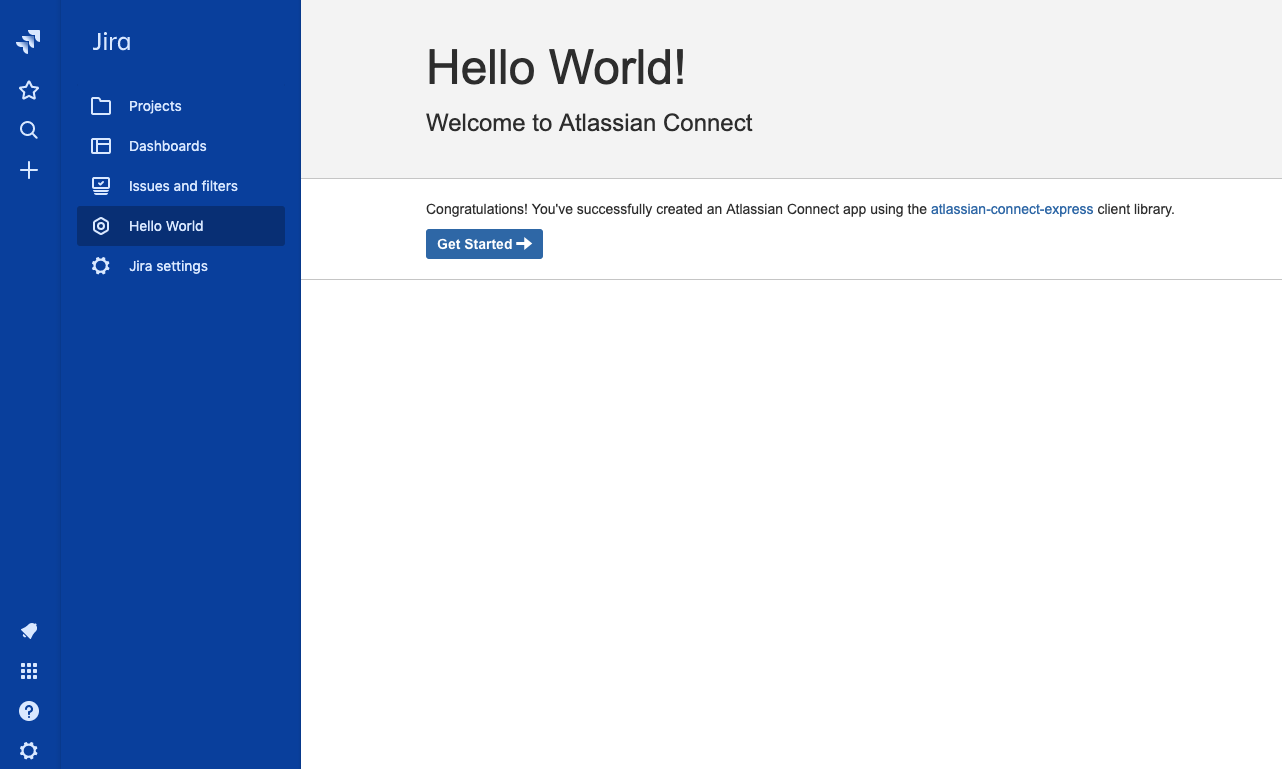1282x769 pixels.
Task: Click the Hello World app icon
Action: (100, 226)
